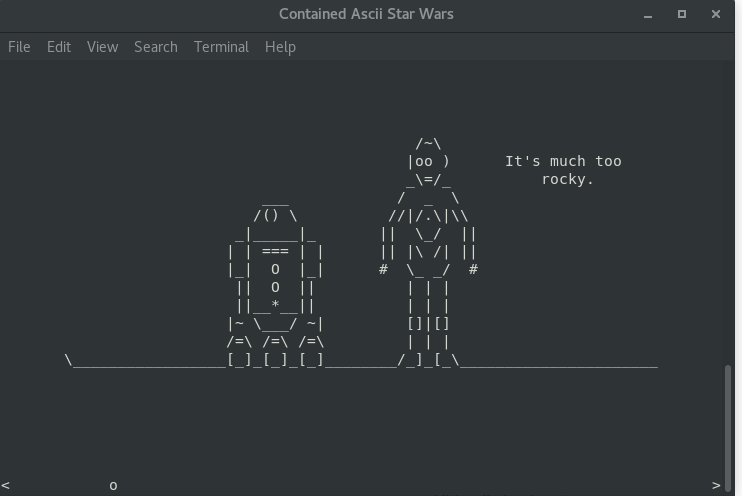Viewport: 742px width, 496px height.
Task: Click C-3PO's 'oo' eyes in the ASCII head
Action: pyautogui.click(x=424, y=161)
